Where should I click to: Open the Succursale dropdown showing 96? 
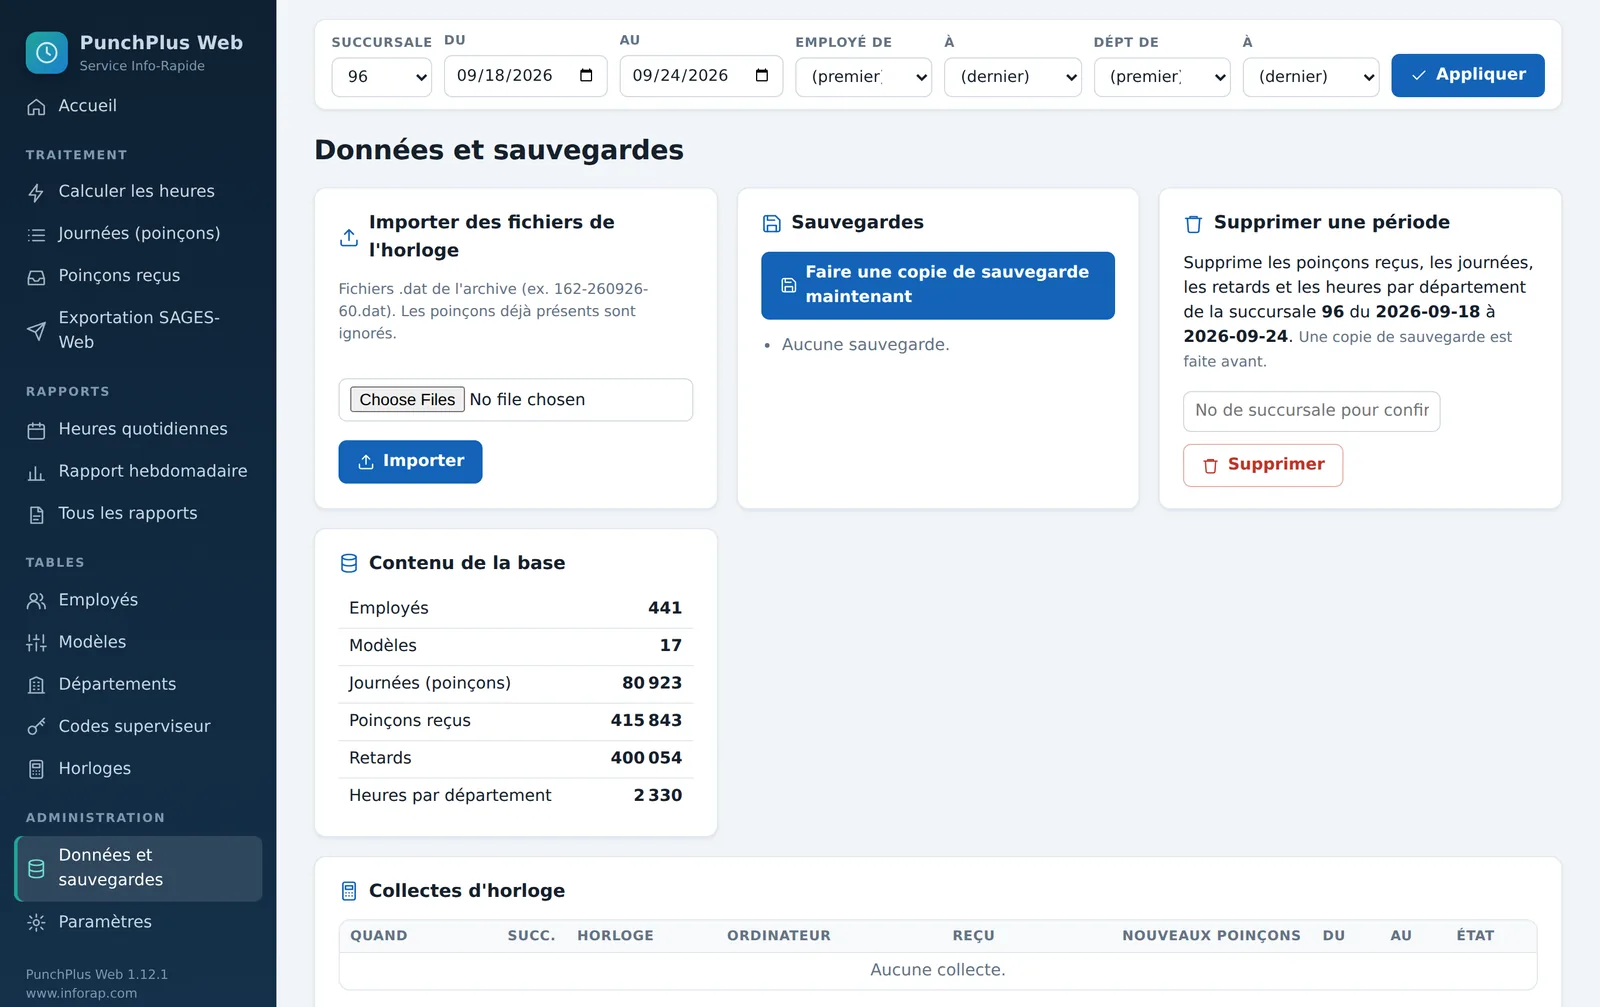pos(381,77)
